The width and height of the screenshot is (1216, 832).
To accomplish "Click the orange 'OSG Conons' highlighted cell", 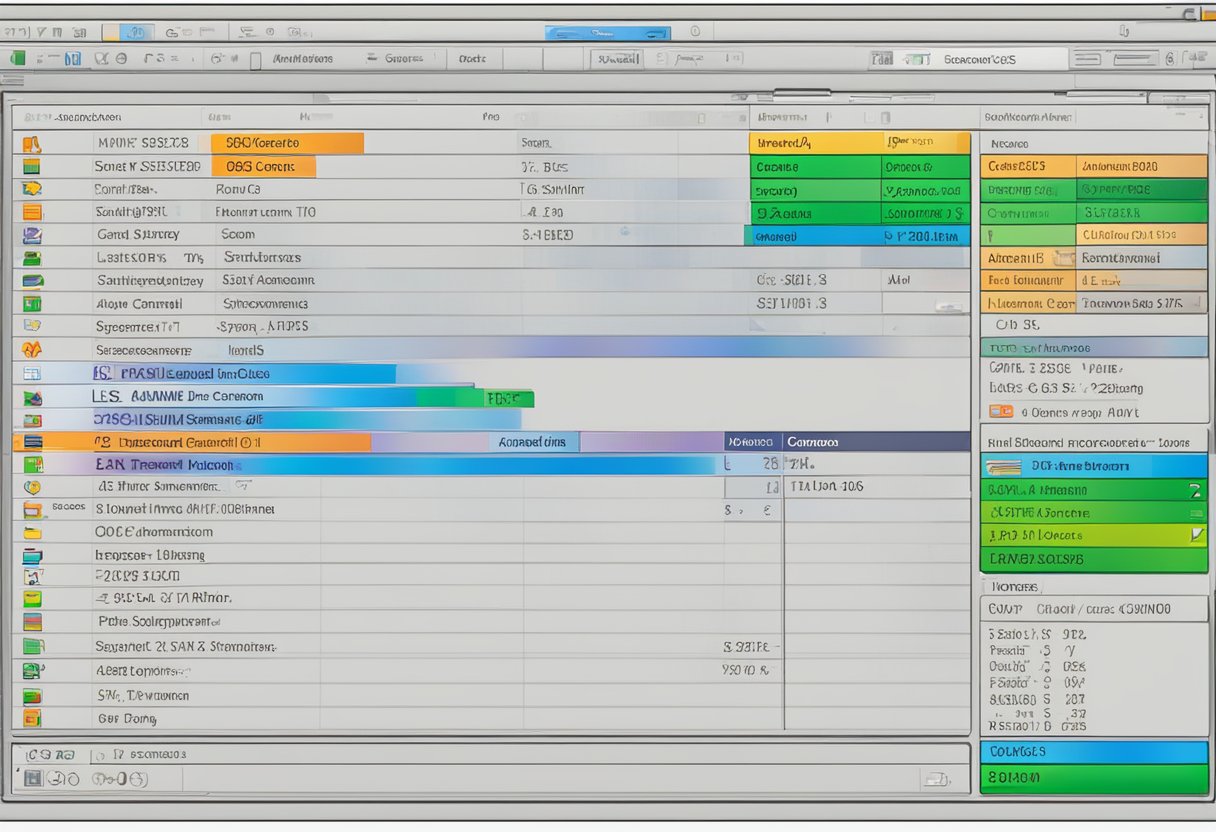I will pos(264,167).
